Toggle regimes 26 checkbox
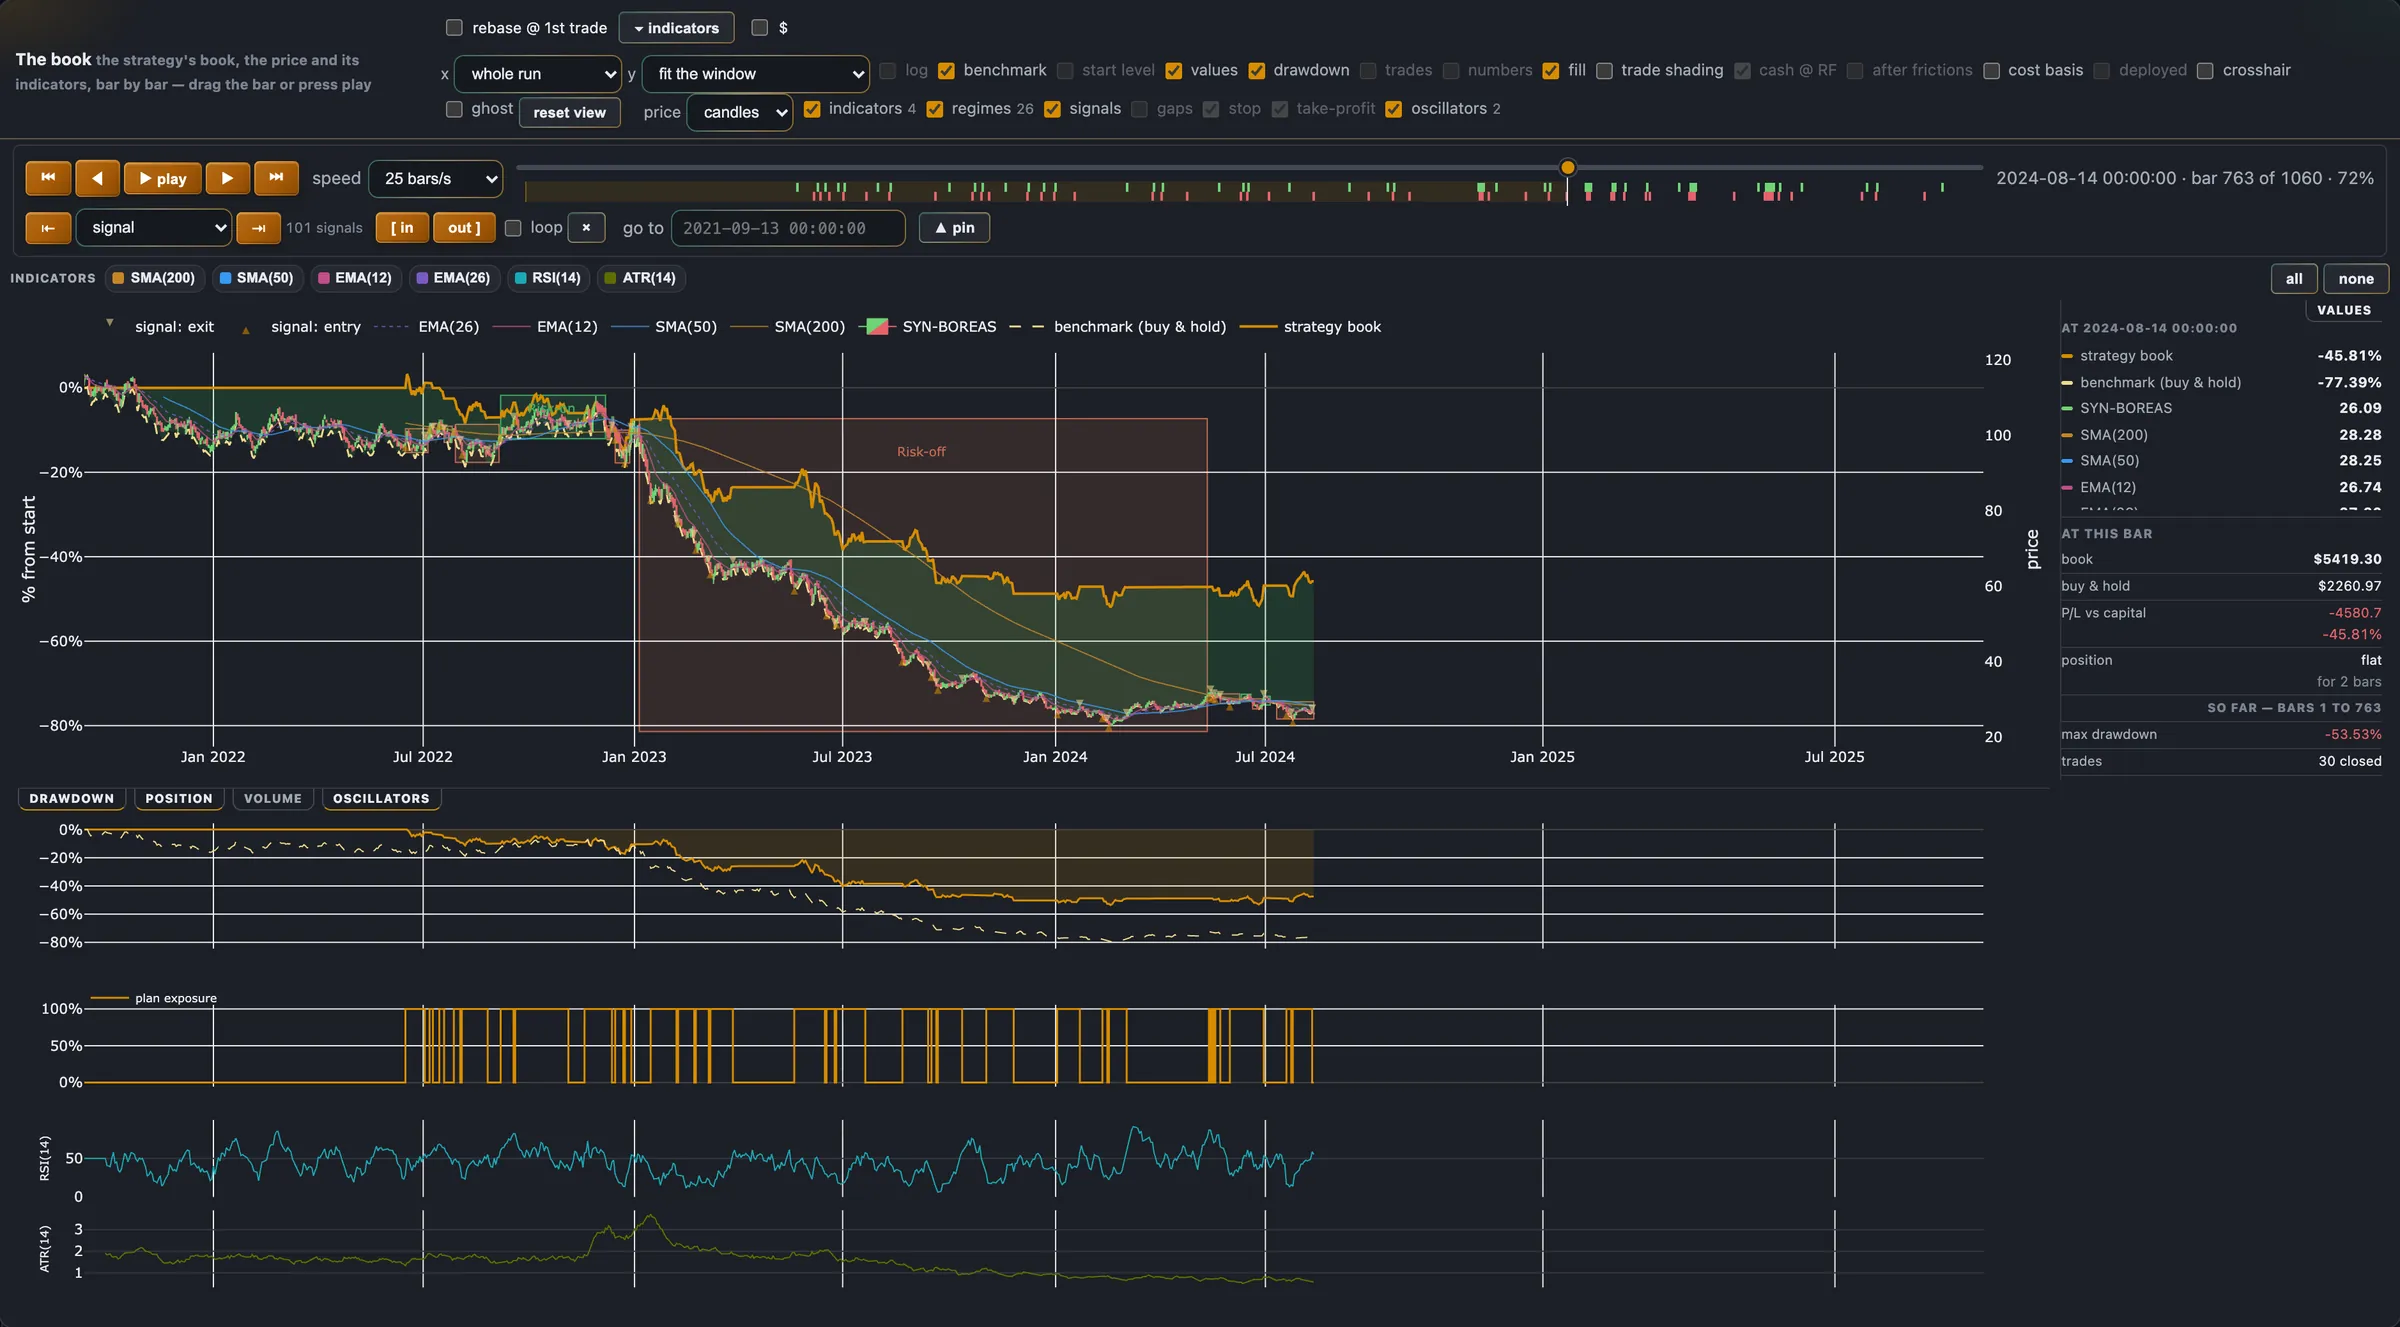The height and width of the screenshot is (1327, 2400). [935, 109]
